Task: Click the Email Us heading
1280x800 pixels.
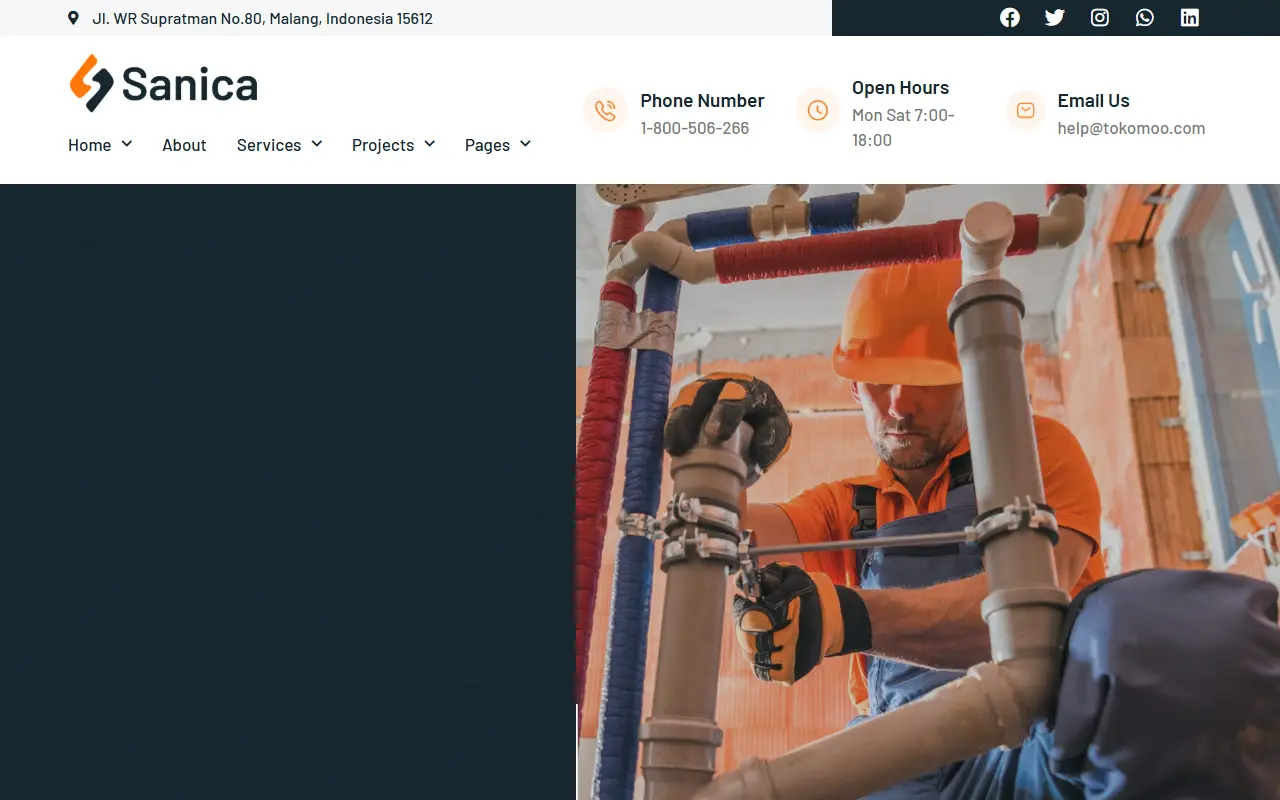Action: (1093, 100)
